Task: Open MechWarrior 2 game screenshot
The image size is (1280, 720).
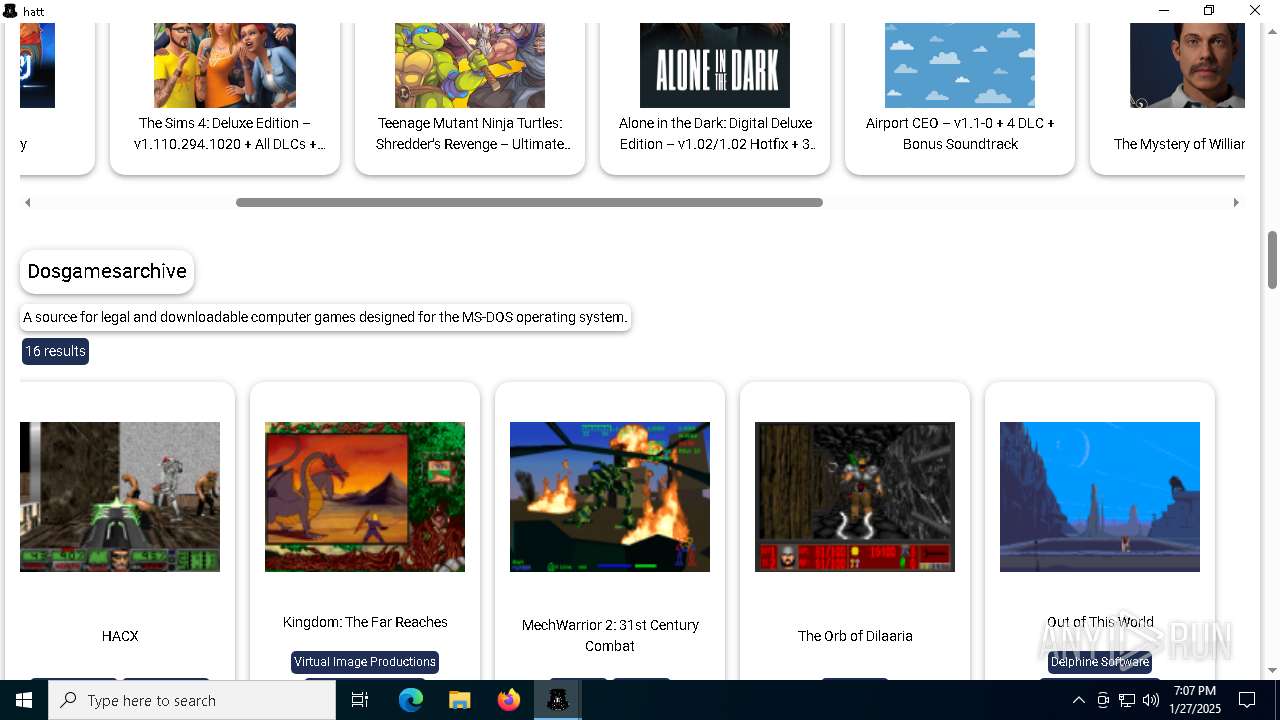Action: 610,497
